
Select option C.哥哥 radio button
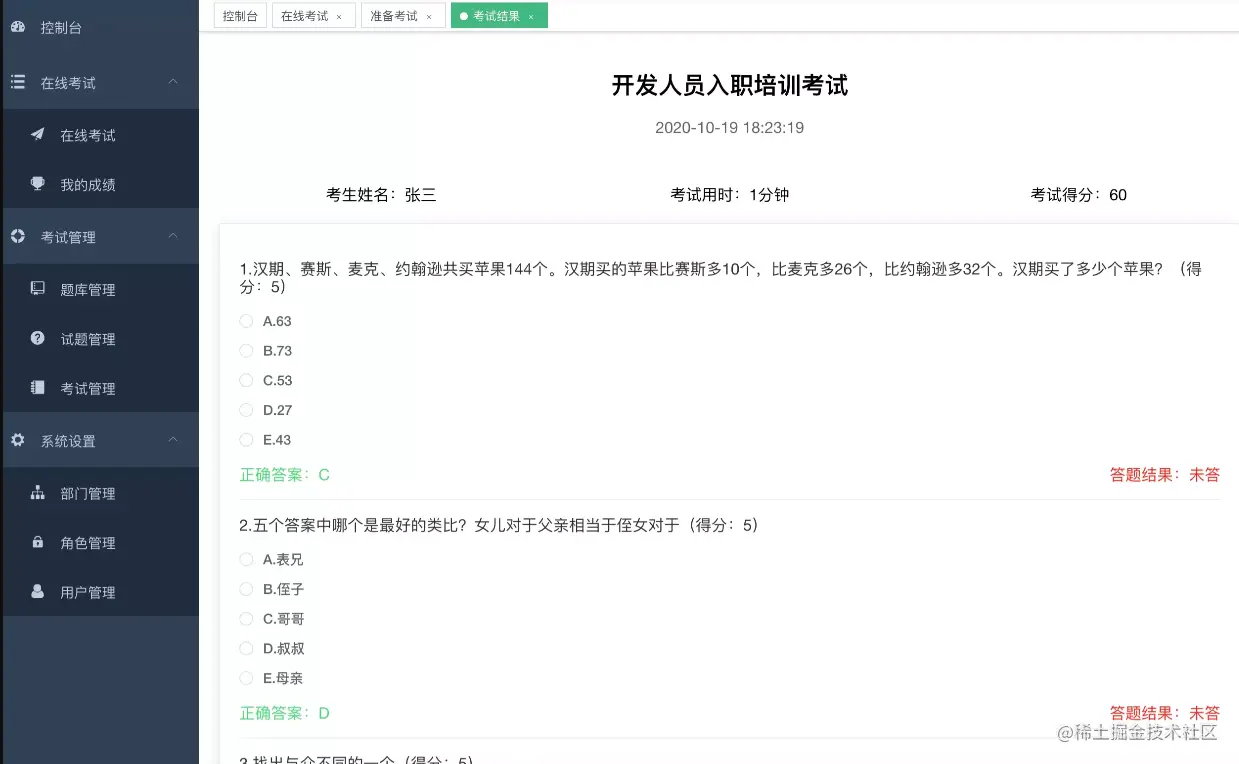246,619
